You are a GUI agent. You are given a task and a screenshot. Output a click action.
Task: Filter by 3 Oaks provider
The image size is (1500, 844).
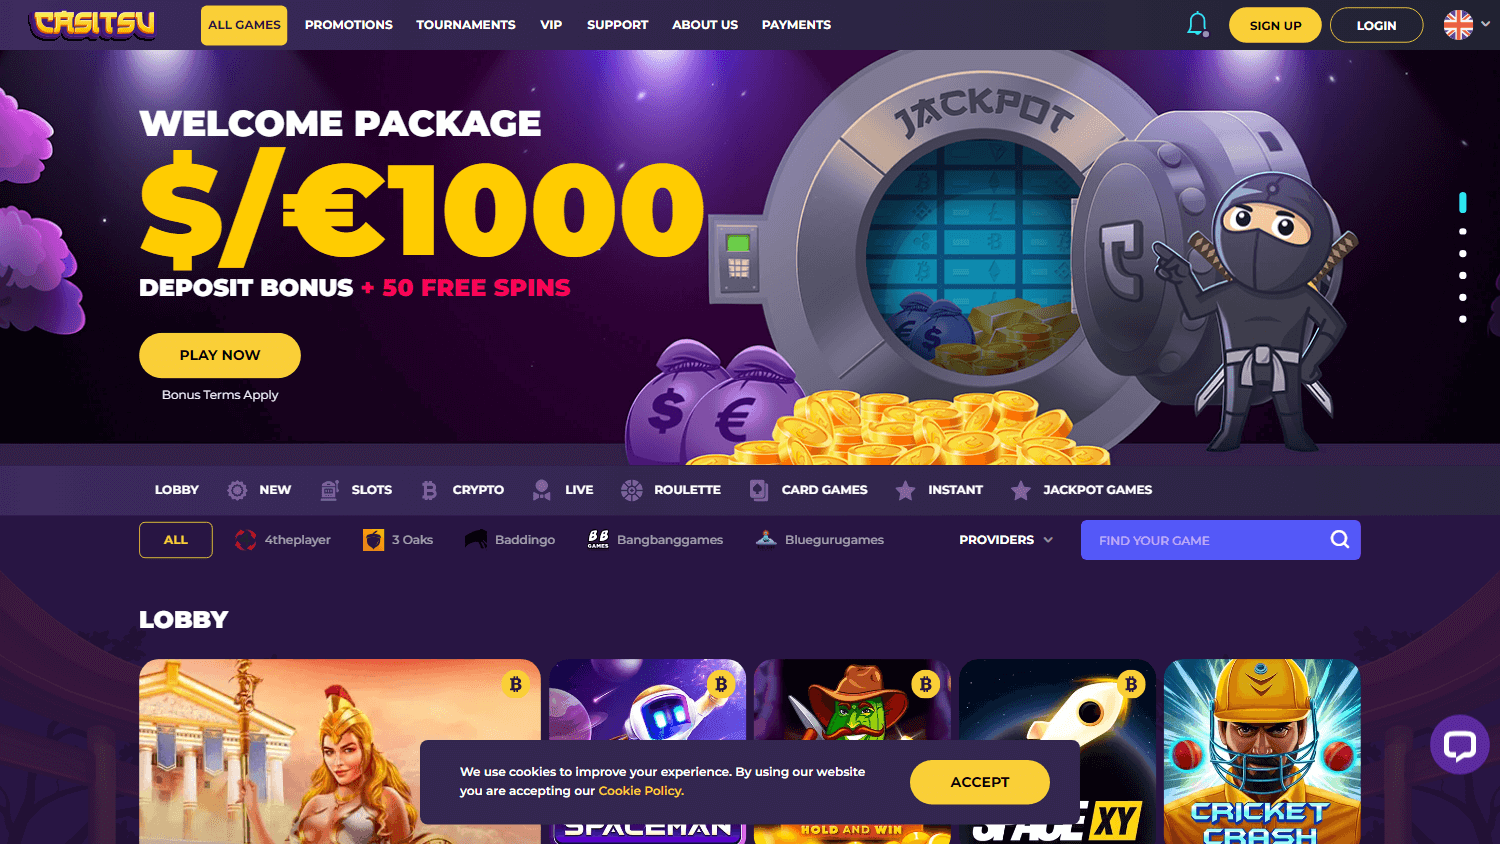tap(398, 540)
